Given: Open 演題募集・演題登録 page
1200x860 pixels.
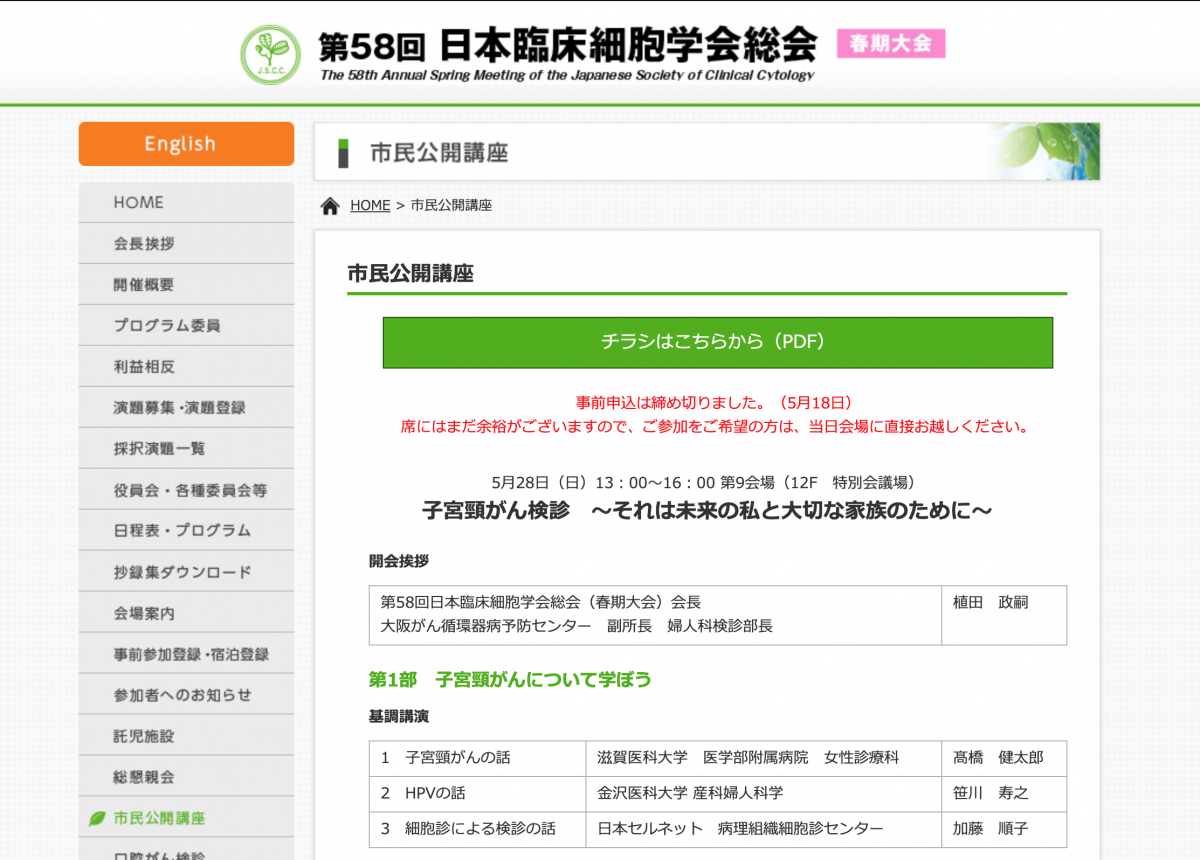Looking at the screenshot, I should [x=186, y=407].
